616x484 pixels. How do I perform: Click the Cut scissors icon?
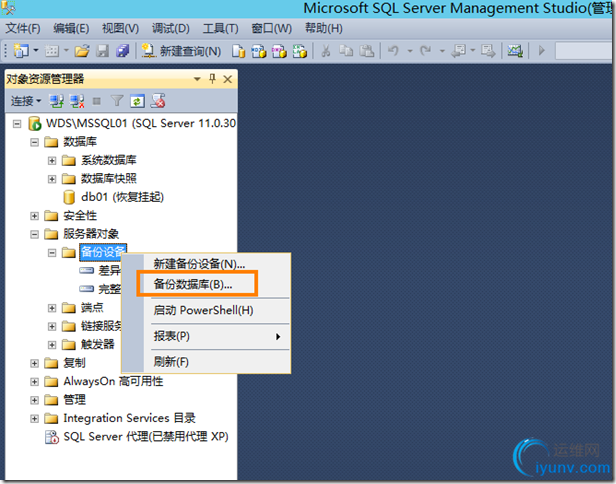(x=326, y=51)
